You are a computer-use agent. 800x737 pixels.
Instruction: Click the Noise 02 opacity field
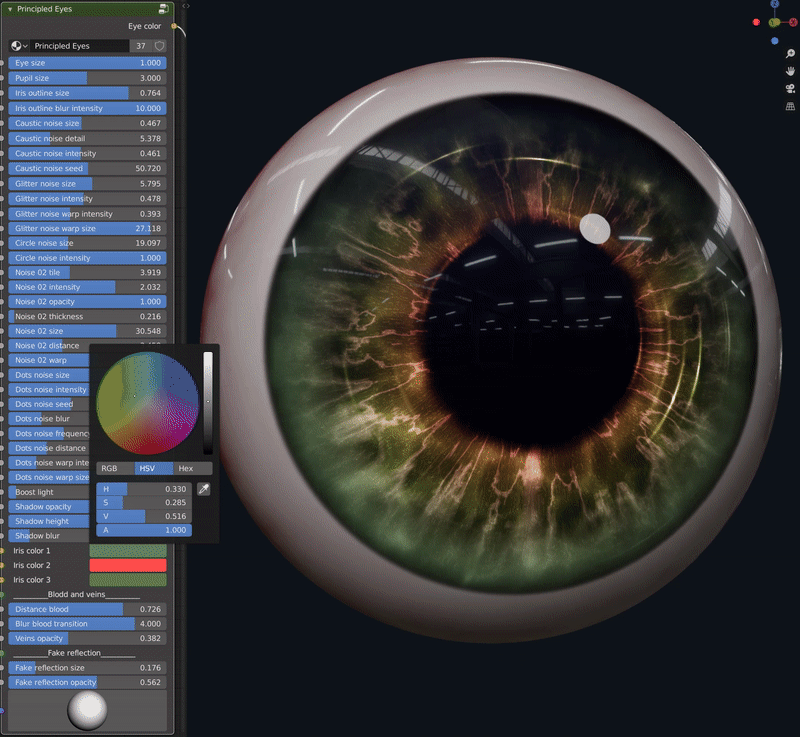[87, 301]
